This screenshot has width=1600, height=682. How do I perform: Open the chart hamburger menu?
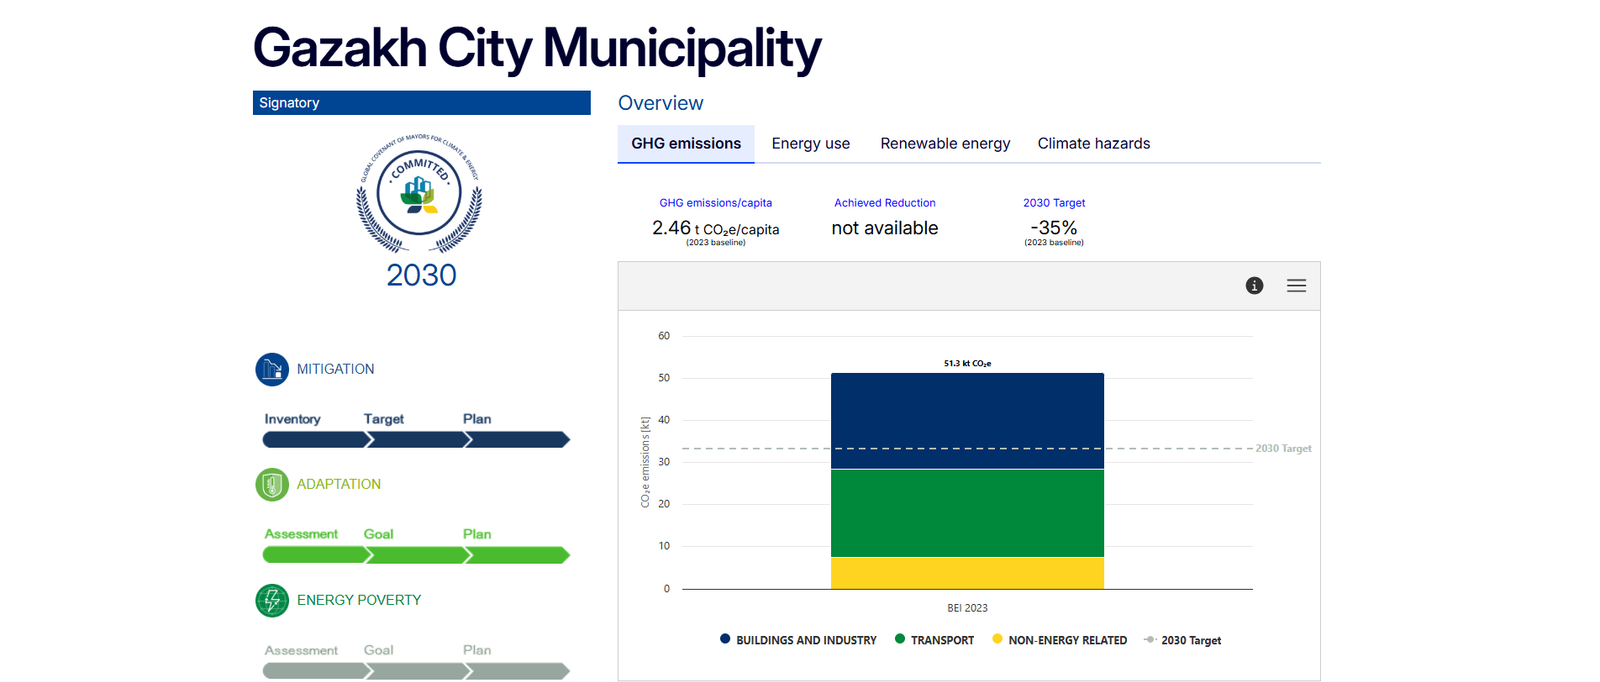(x=1296, y=286)
